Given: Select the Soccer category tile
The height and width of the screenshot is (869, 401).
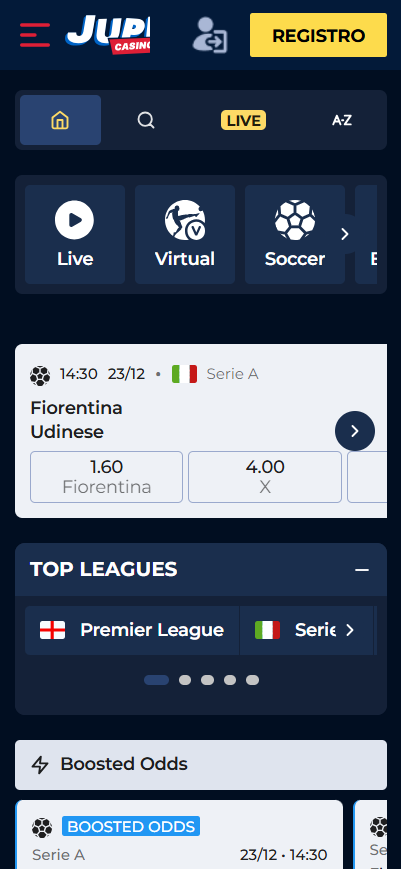Looking at the screenshot, I should coord(295,234).
